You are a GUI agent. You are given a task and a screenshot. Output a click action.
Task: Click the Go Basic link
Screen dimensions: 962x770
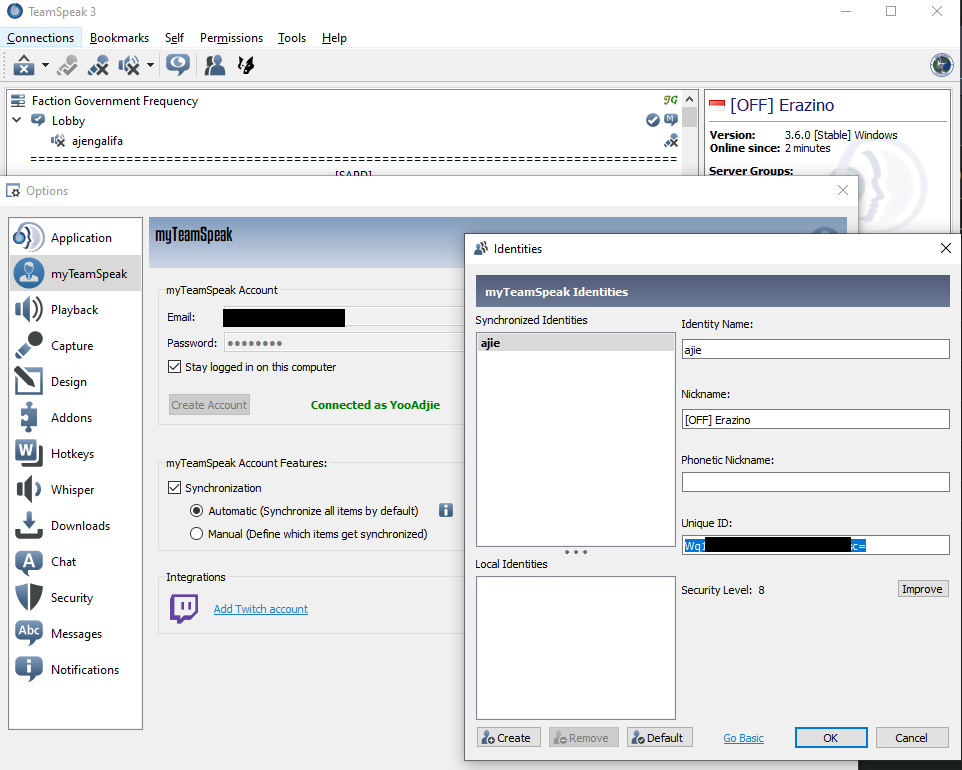(x=743, y=738)
